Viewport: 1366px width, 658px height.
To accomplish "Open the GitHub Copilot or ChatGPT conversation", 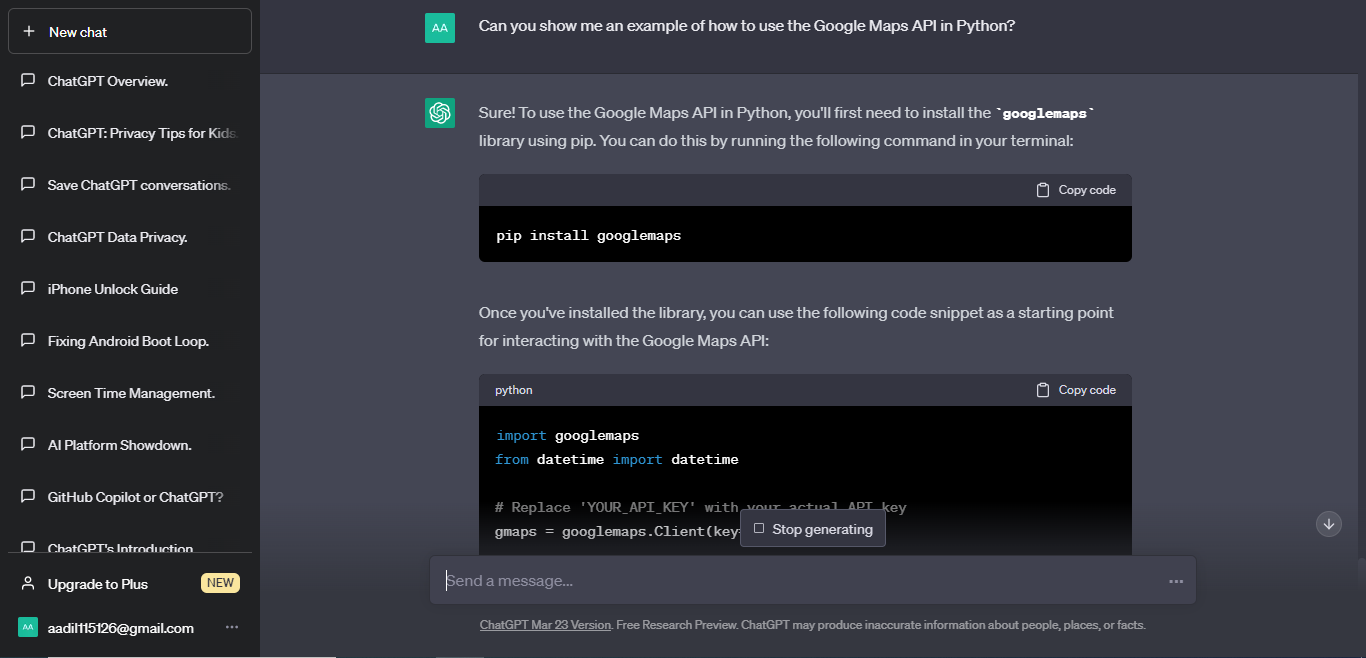I will 135,497.
